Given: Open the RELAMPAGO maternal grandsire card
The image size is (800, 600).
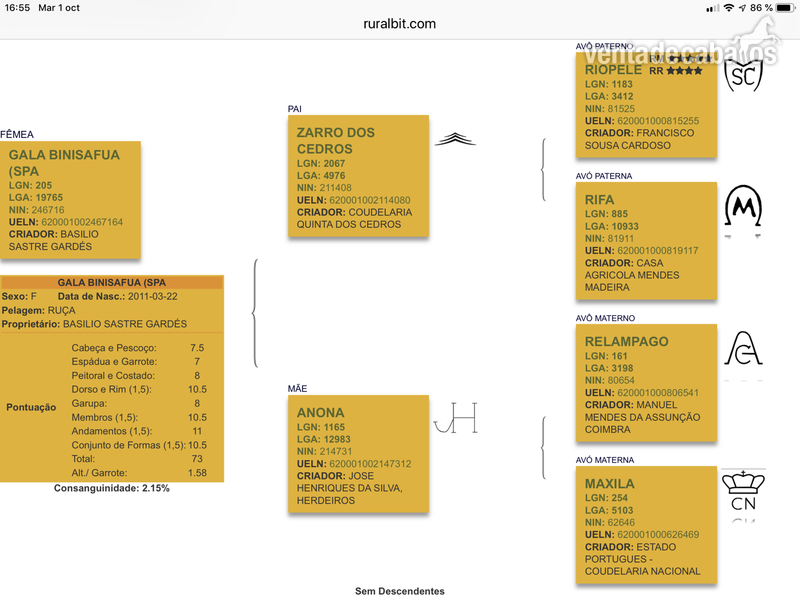Looking at the screenshot, I should tap(646, 383).
